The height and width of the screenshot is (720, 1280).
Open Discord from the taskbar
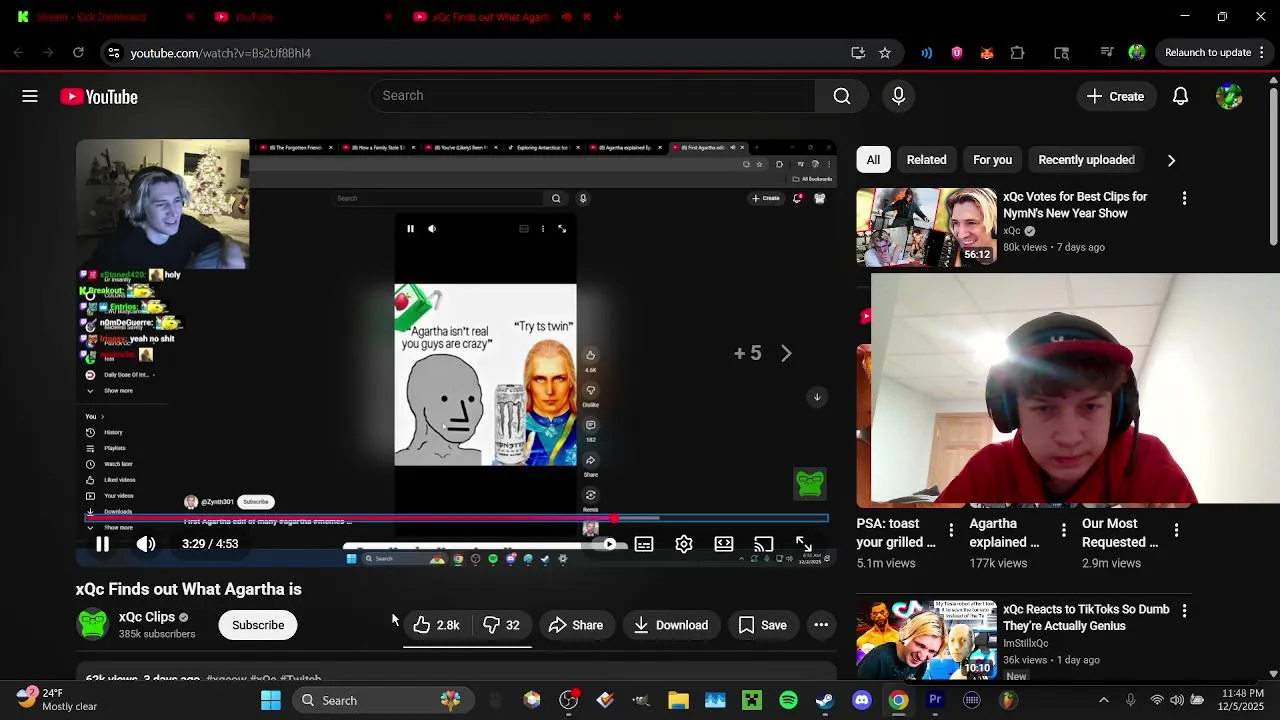862,700
